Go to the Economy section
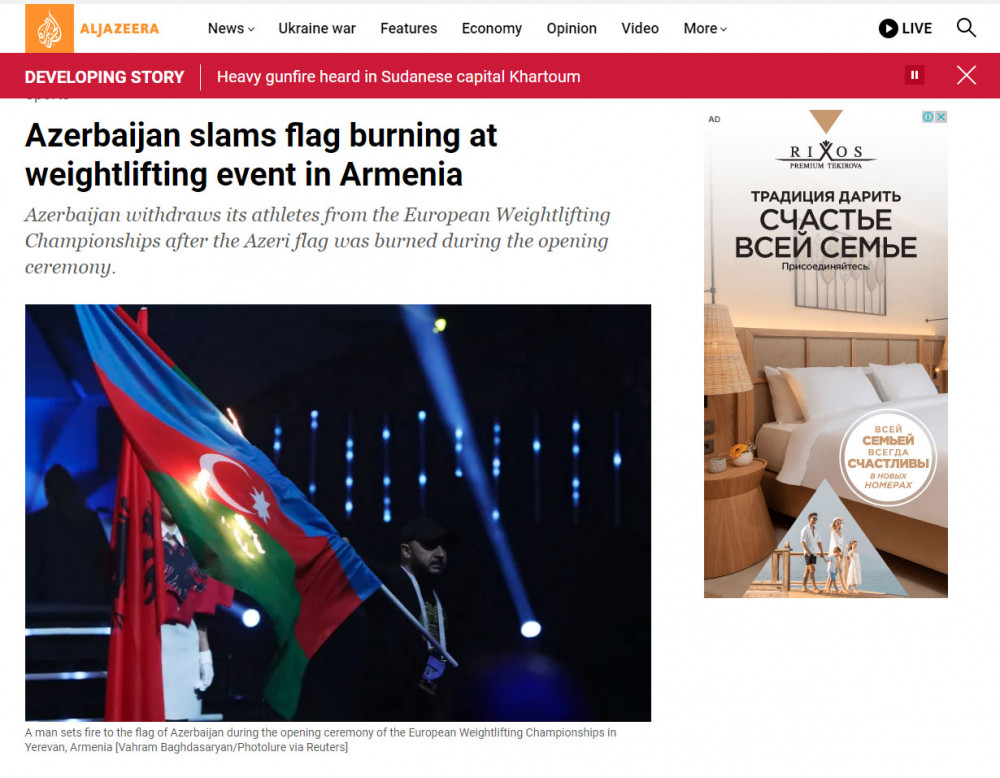Image resolution: width=1000 pixels, height=778 pixels. (x=492, y=29)
